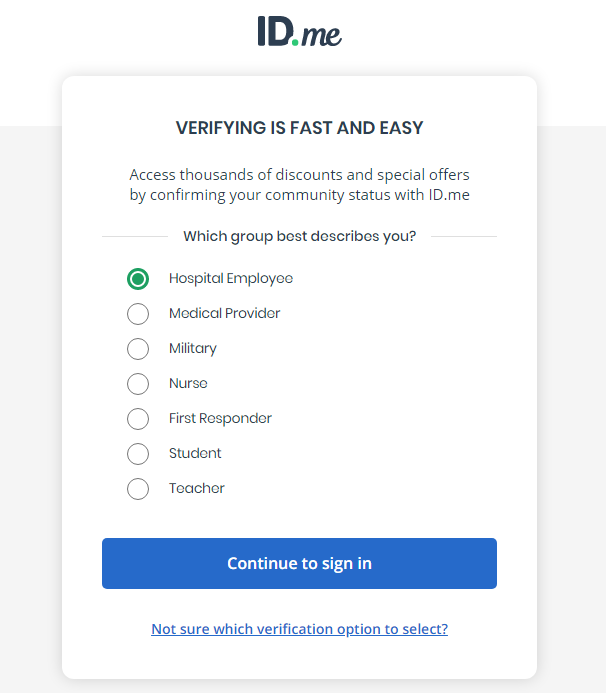
Task: Click the "First Responder" label text
Action: point(220,419)
